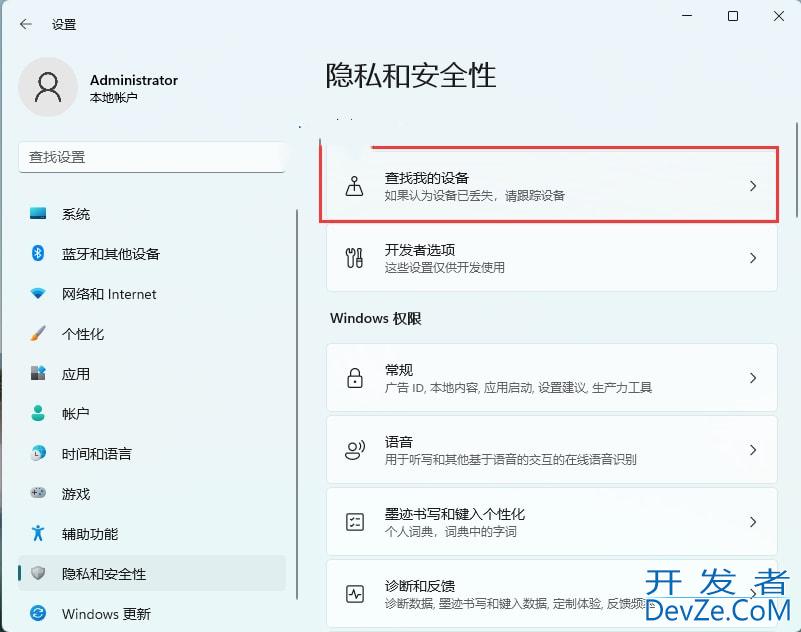
Task: Click the 墨迹书写和键入个性化 checklist icon
Action: pyautogui.click(x=355, y=522)
